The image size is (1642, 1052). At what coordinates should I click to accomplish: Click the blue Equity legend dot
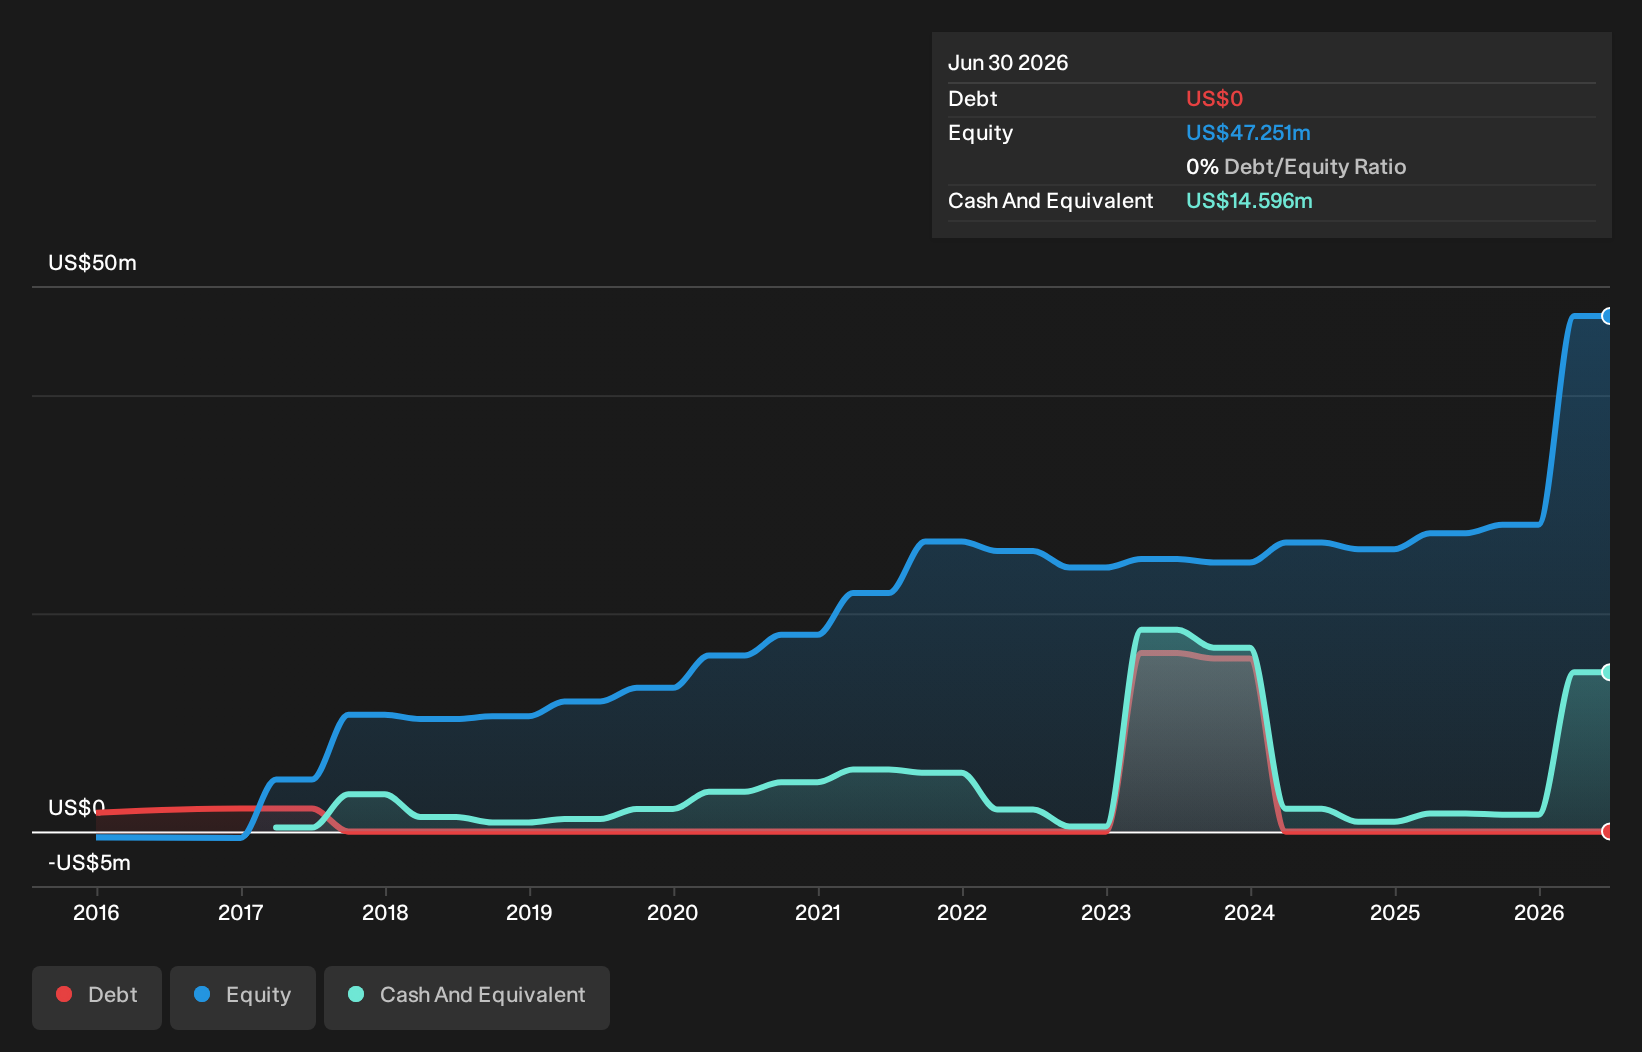point(202,994)
